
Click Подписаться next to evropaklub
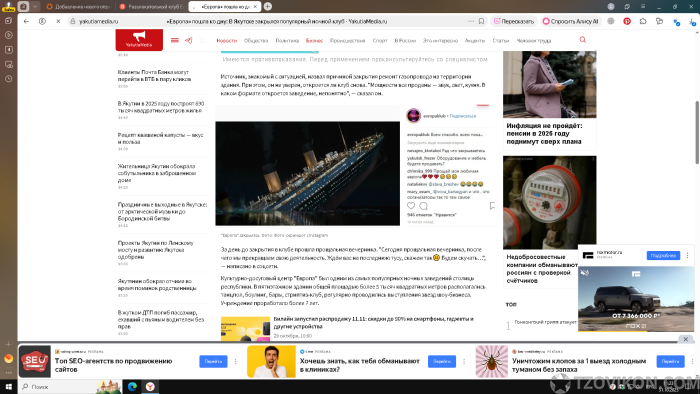click(462, 116)
